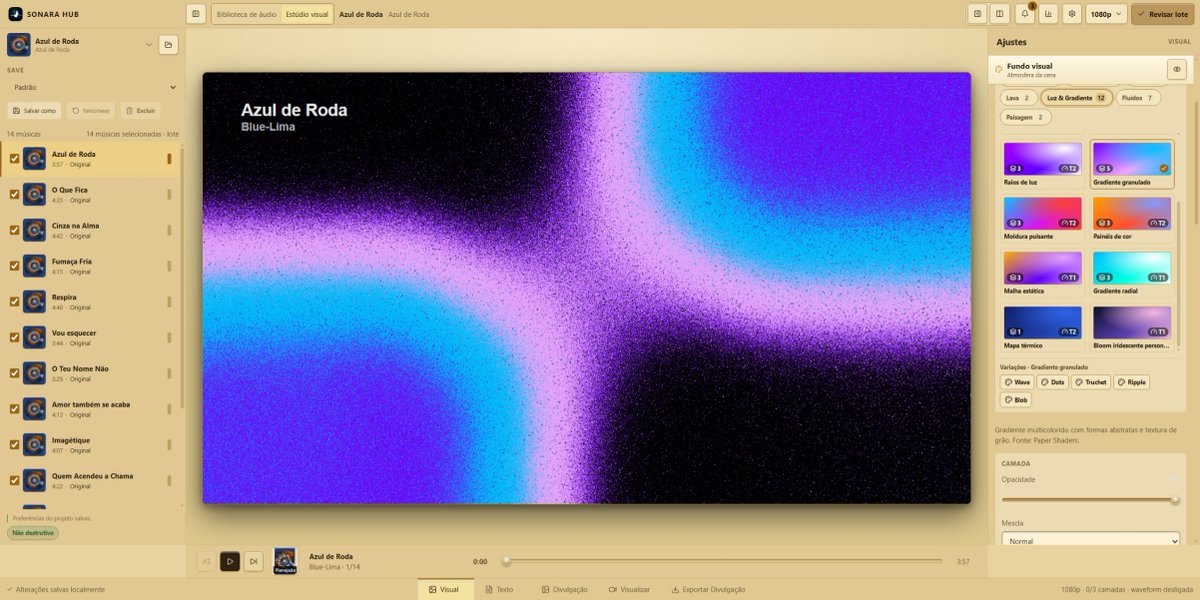Image resolution: width=1200 pixels, height=600 pixels.
Task: Filter backgrounds by Paisagem category
Action: pos(1025,117)
